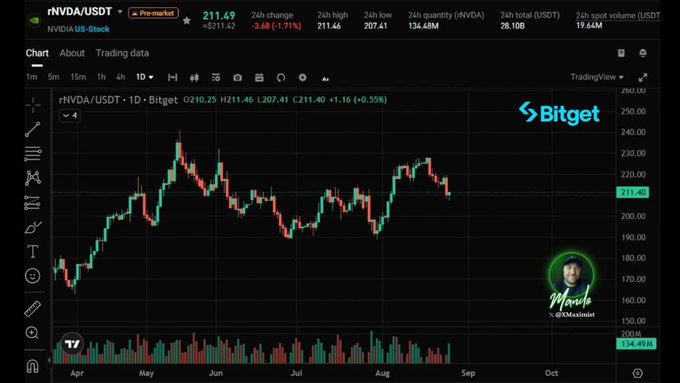Viewport: 680px width, 383px height.
Task: Open the emoji sticker tool
Action: pyautogui.click(x=33, y=276)
